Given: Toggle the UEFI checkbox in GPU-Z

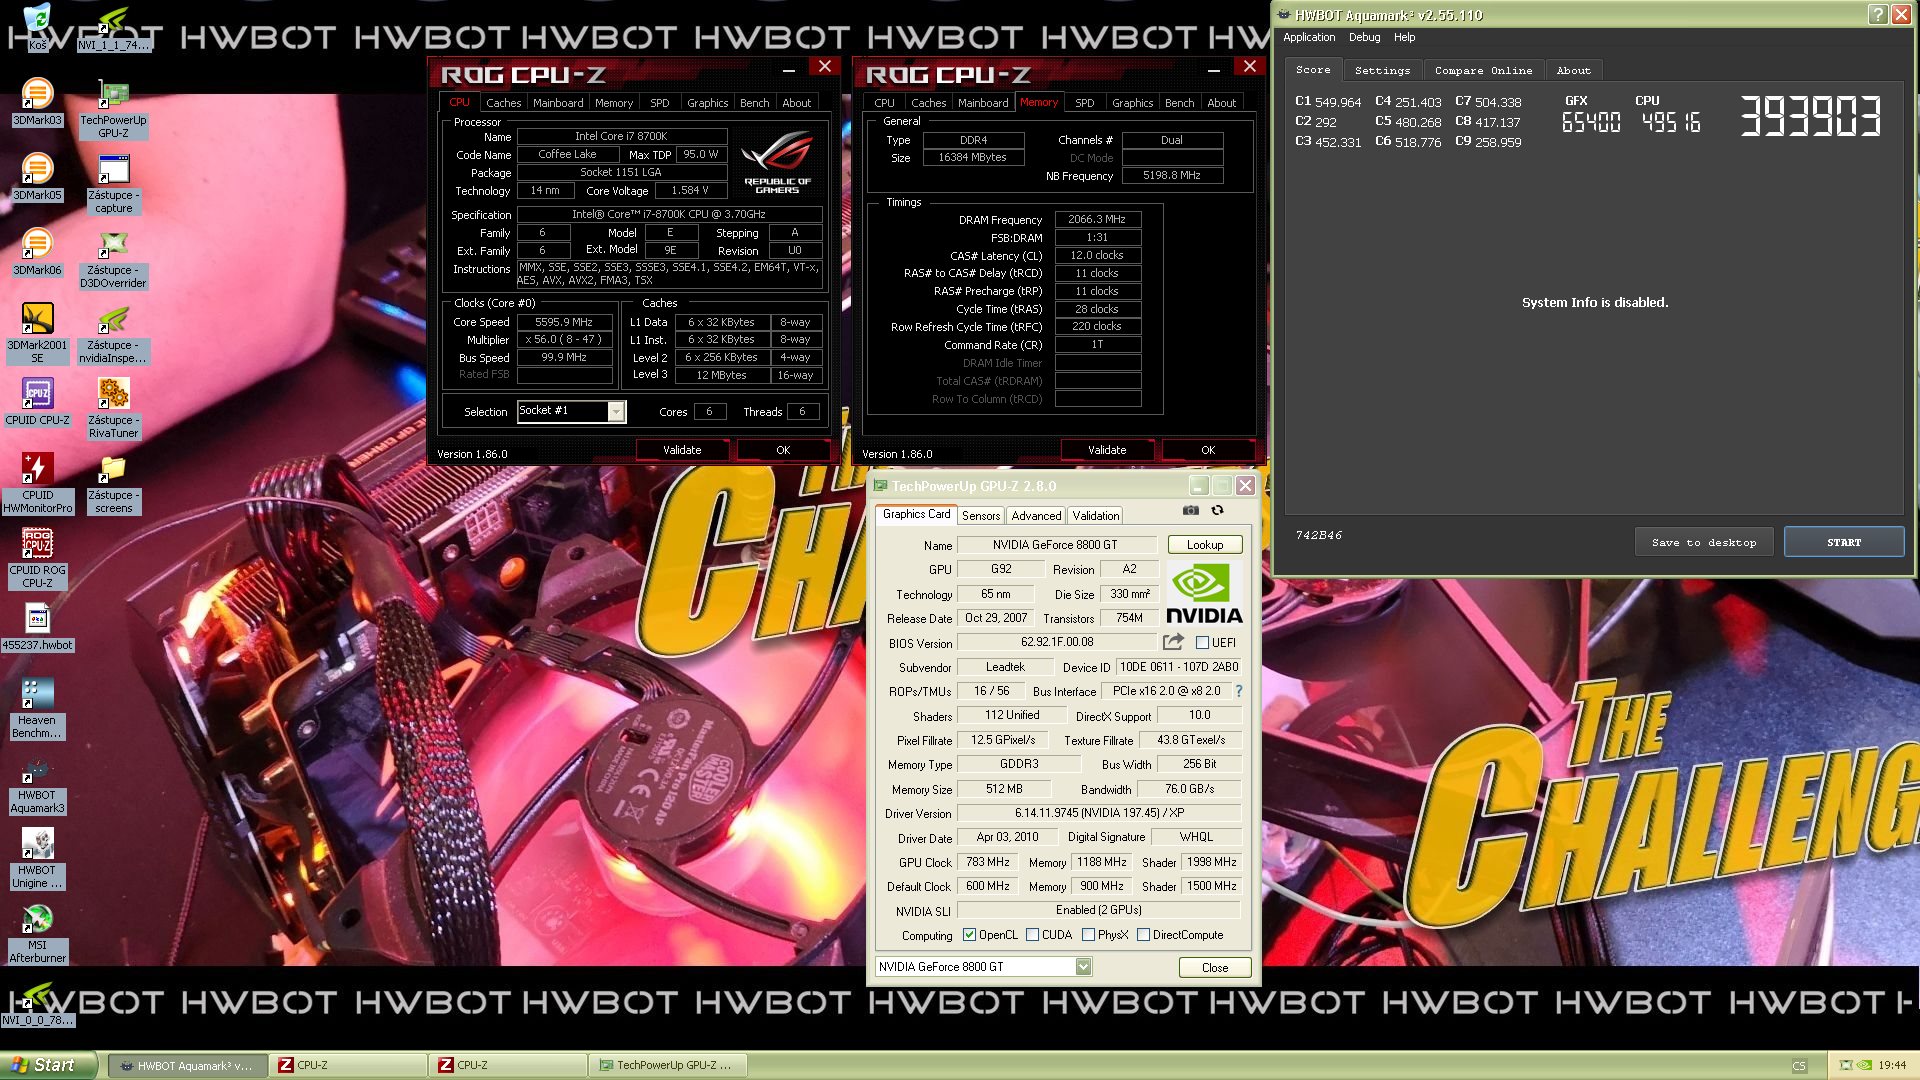Looking at the screenshot, I should (x=1202, y=643).
